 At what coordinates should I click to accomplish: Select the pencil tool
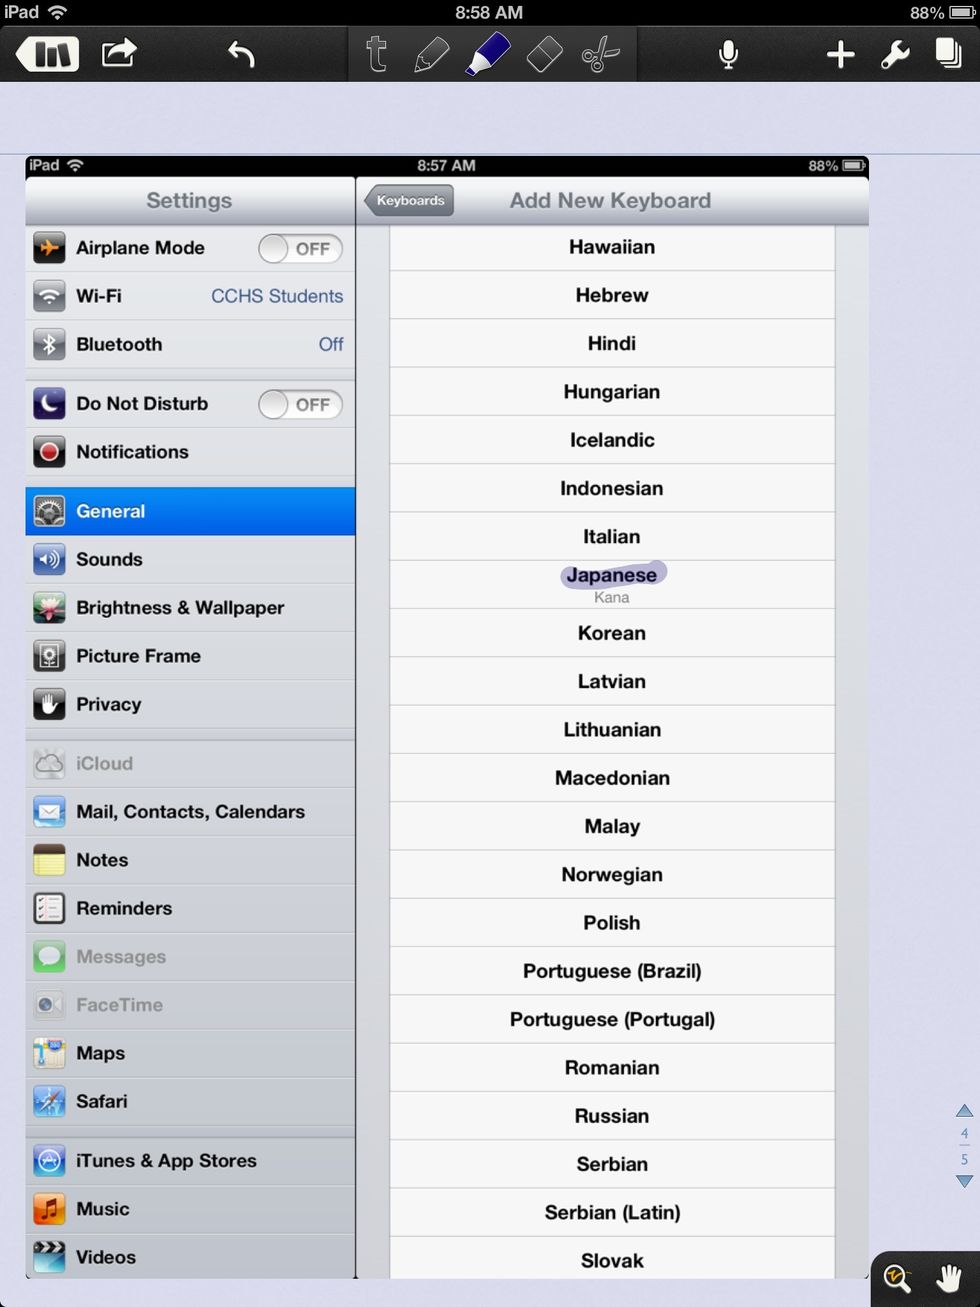431,54
